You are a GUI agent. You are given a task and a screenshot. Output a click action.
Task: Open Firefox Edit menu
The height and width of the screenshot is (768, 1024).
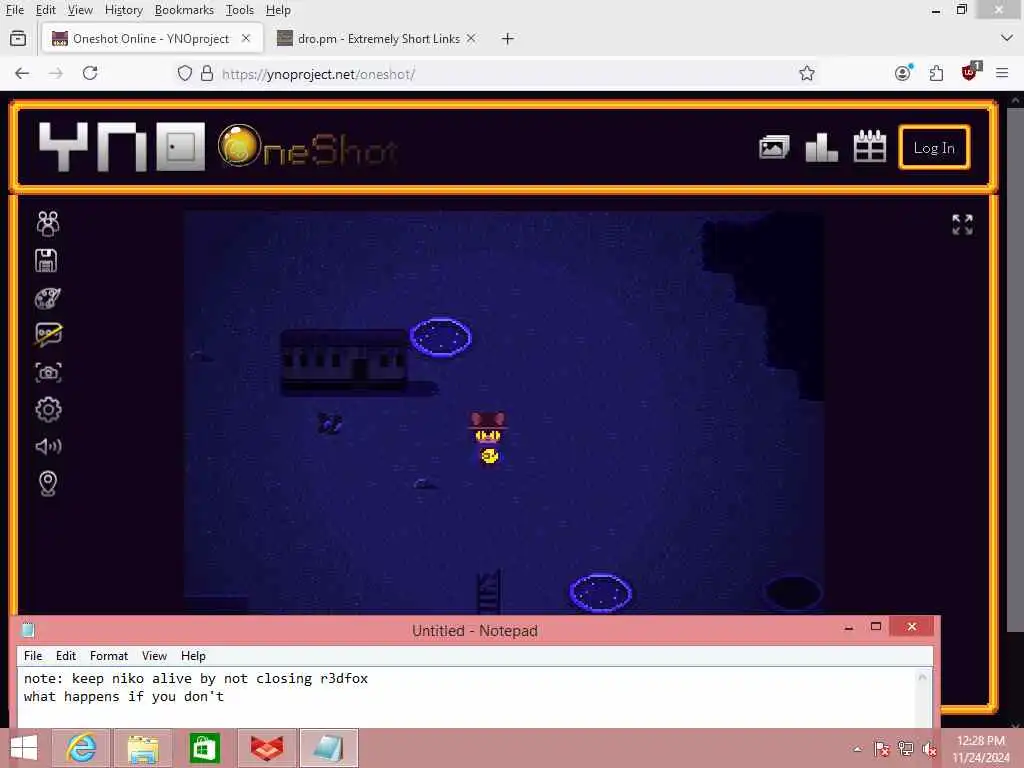click(x=45, y=10)
